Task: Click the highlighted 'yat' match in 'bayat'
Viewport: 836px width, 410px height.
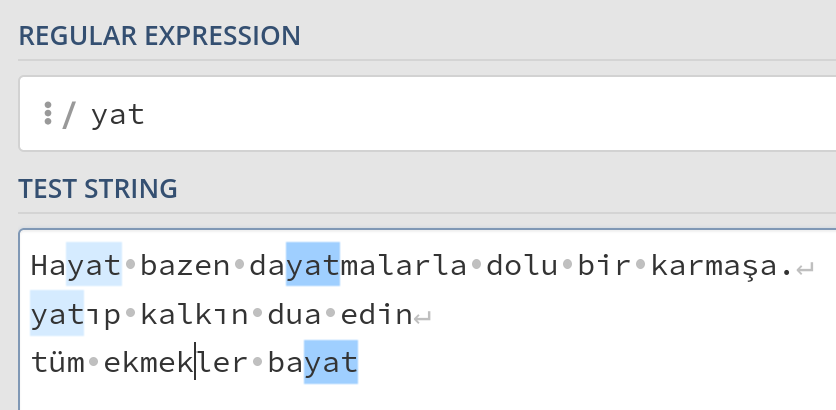Action: coord(331,362)
